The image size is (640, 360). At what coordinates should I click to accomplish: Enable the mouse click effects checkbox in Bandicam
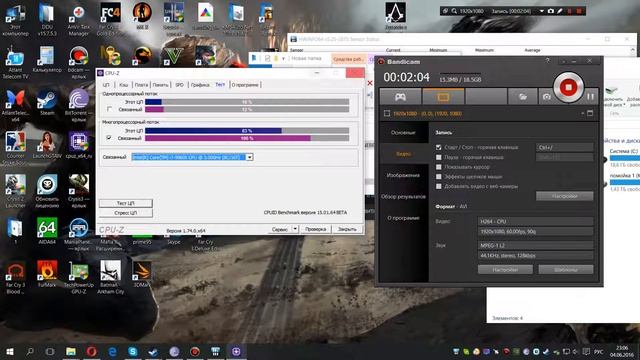tap(438, 177)
